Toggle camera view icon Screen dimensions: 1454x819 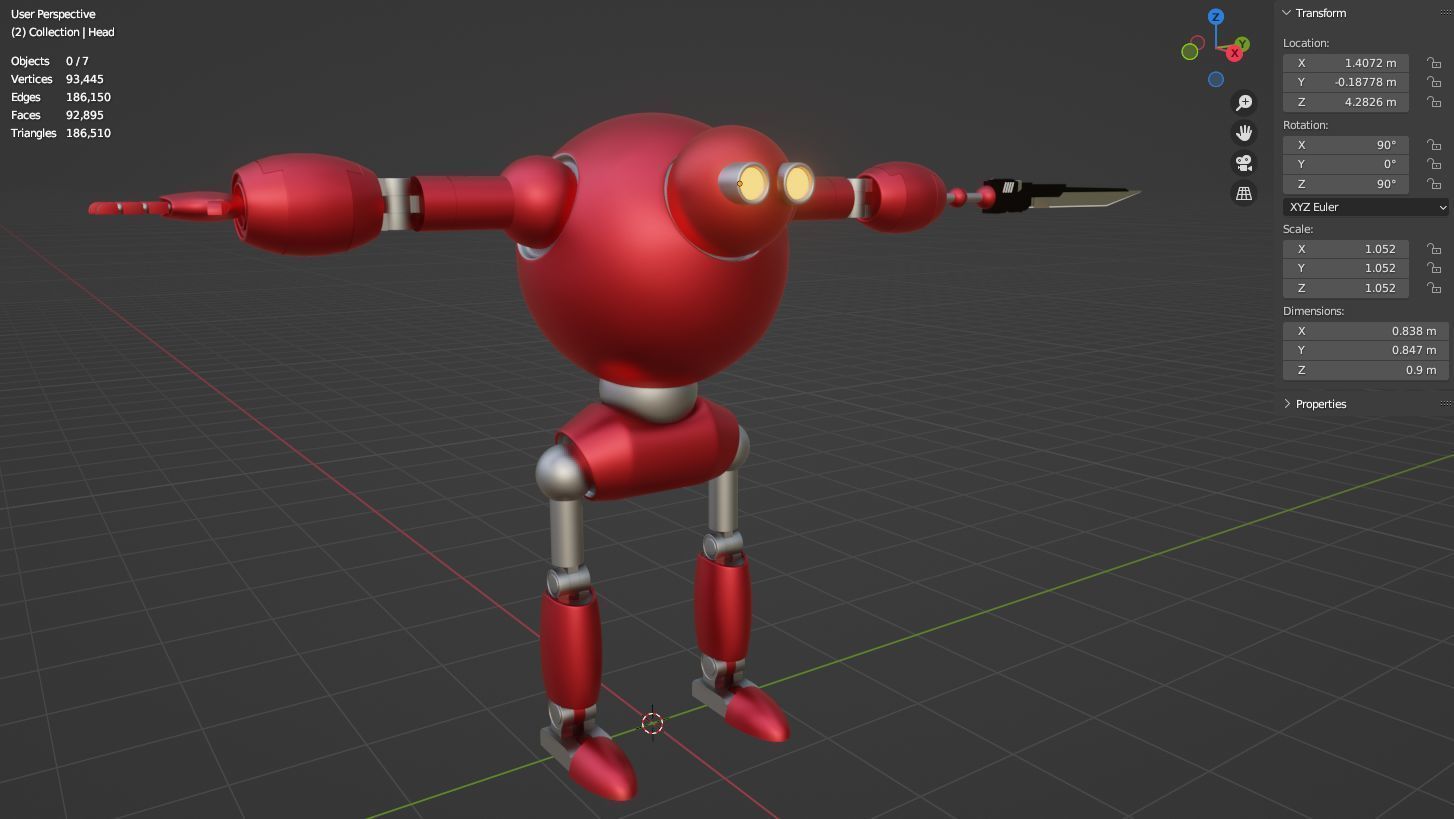[x=1244, y=163]
